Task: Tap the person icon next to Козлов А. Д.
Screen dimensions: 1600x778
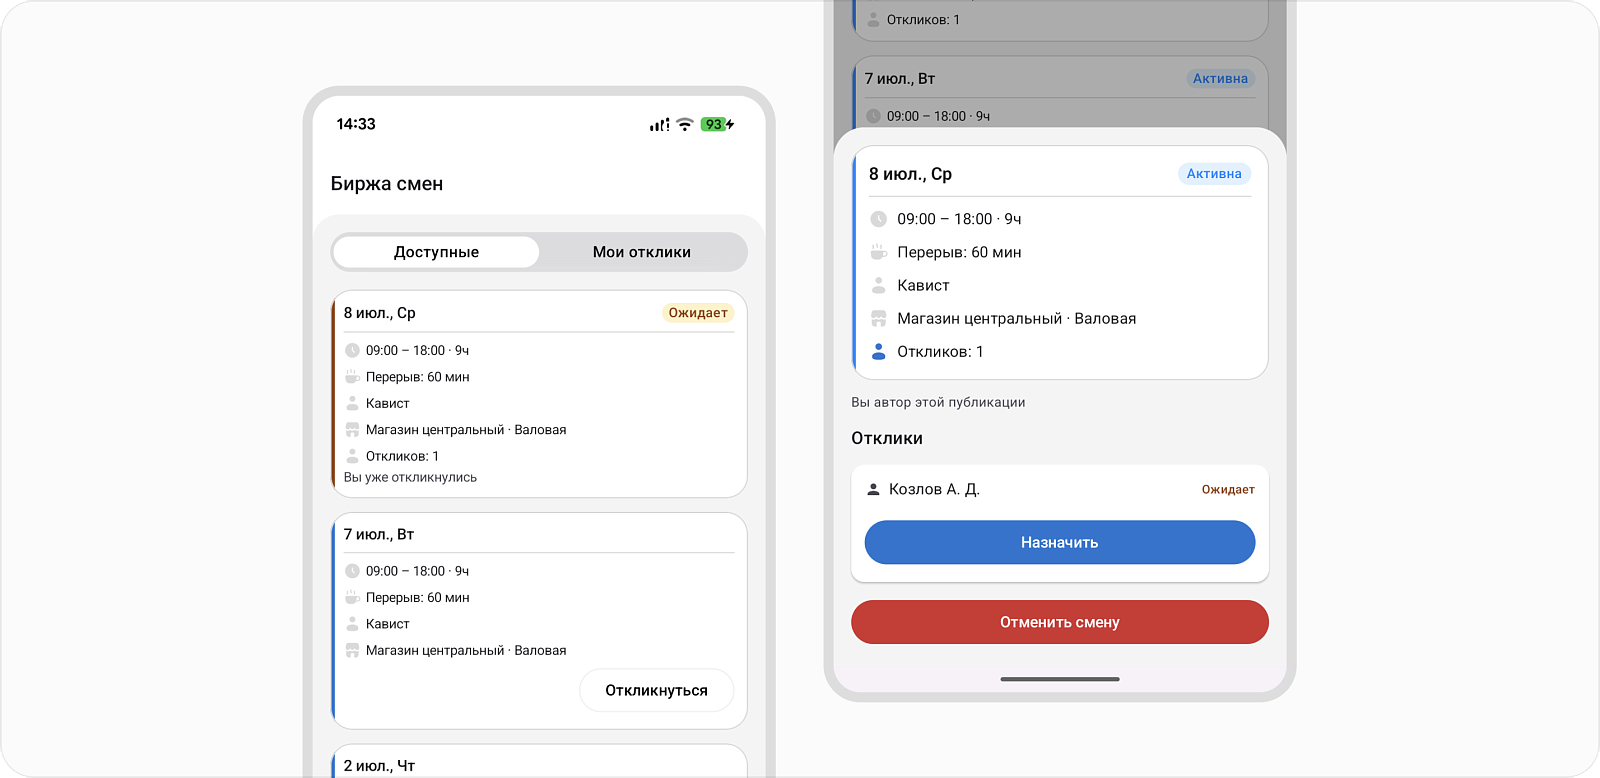Action: (873, 489)
